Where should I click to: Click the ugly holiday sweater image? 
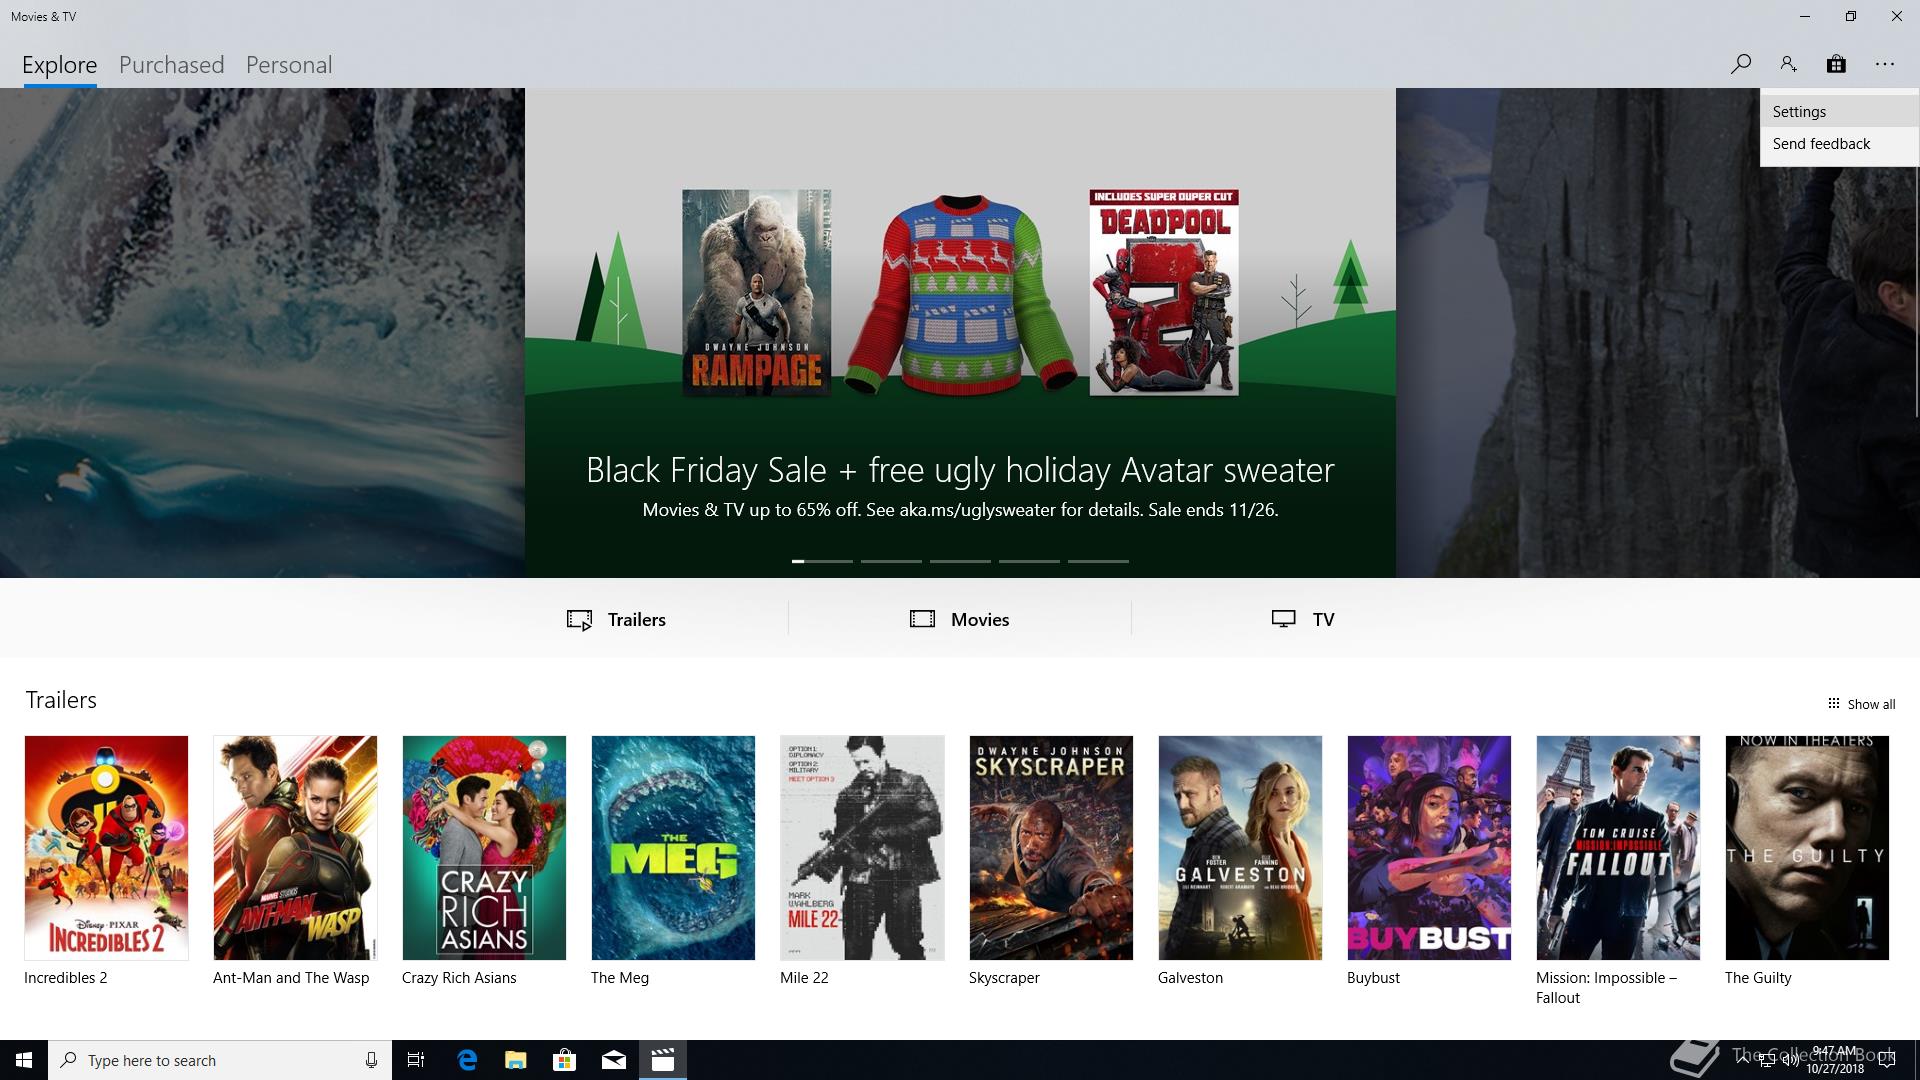click(x=960, y=295)
